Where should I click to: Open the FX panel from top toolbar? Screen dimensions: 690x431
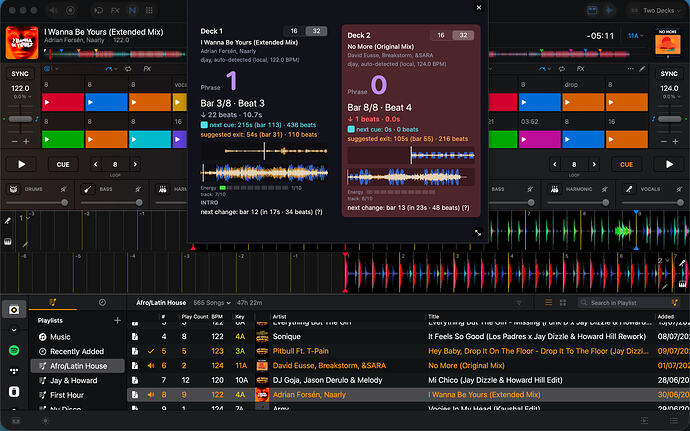coord(115,10)
